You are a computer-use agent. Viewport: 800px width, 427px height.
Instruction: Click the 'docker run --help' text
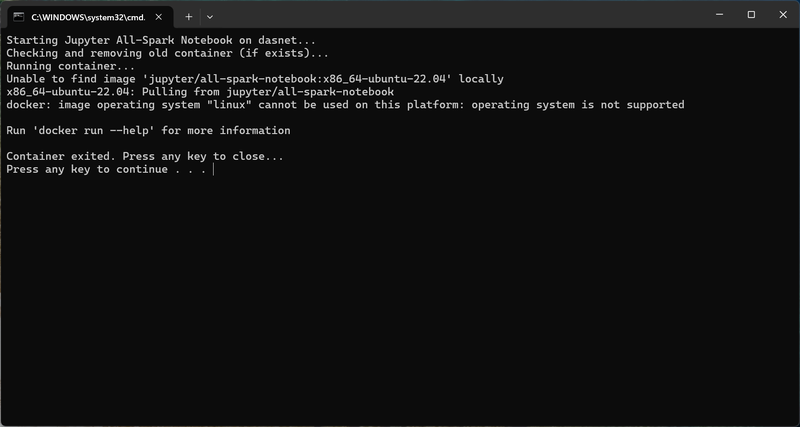(x=93, y=131)
